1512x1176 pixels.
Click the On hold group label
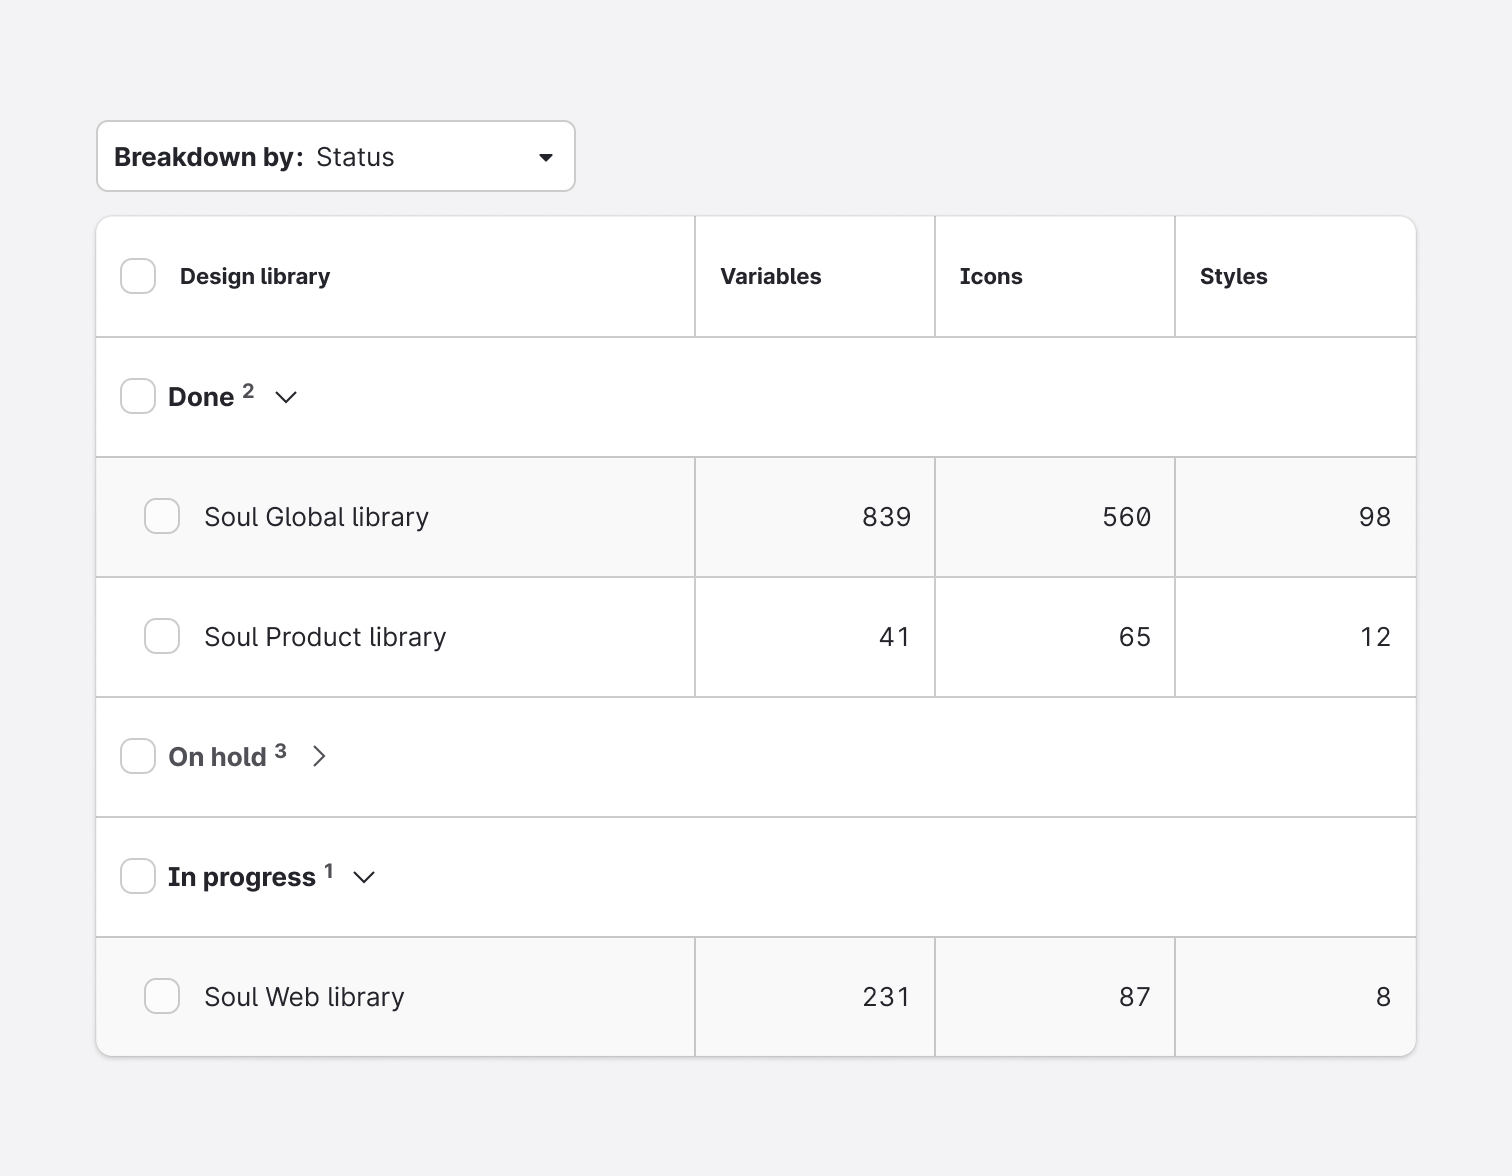coord(217,757)
